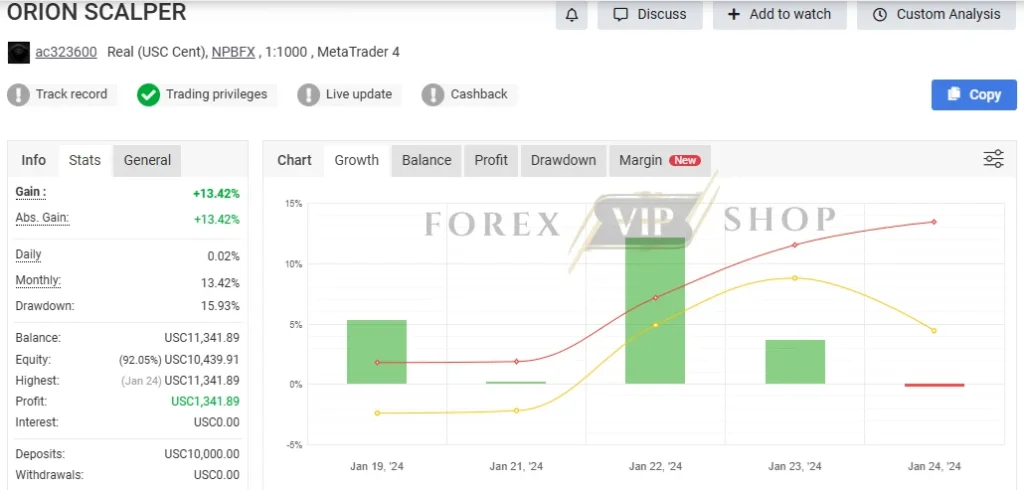Click the ac323600 avatar thumbnail
Viewport: 1024px width, 490px height.
pyautogui.click(x=18, y=52)
